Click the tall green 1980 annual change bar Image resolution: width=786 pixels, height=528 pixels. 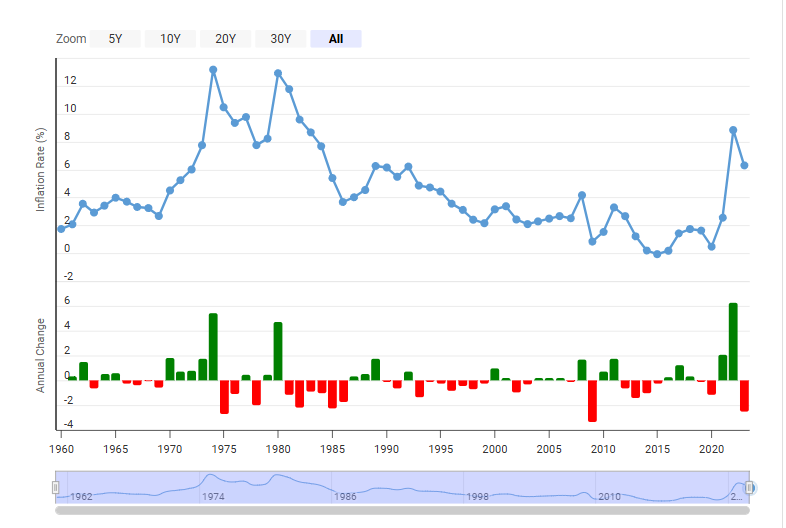(x=278, y=351)
